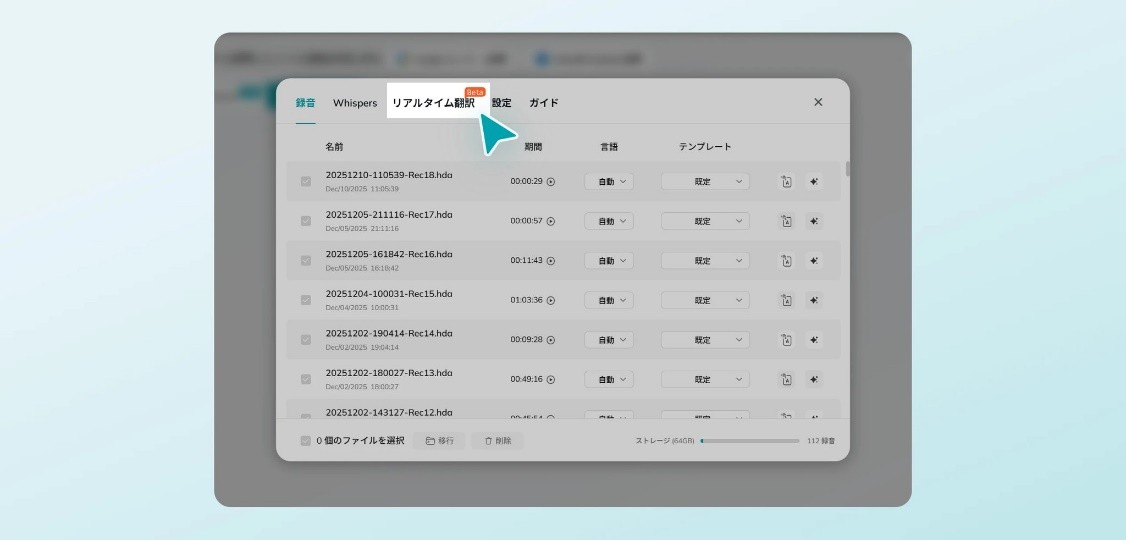
Task: Toggle the select-all files checkbox
Action: (306, 441)
